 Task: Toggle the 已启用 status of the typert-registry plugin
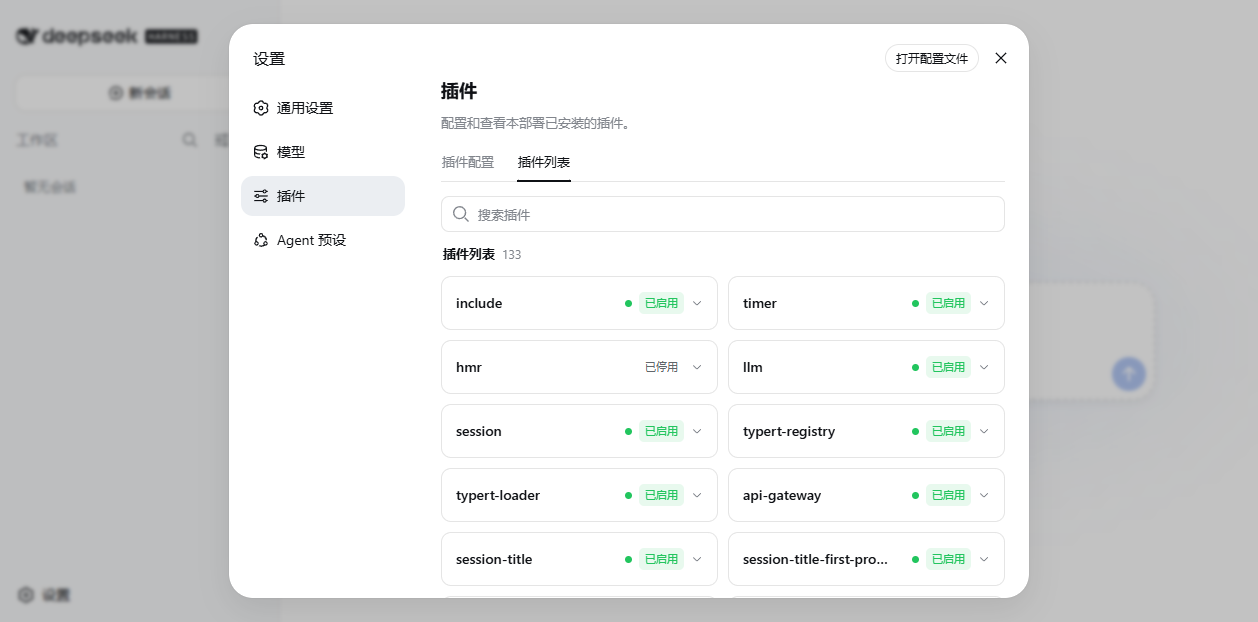pos(948,431)
